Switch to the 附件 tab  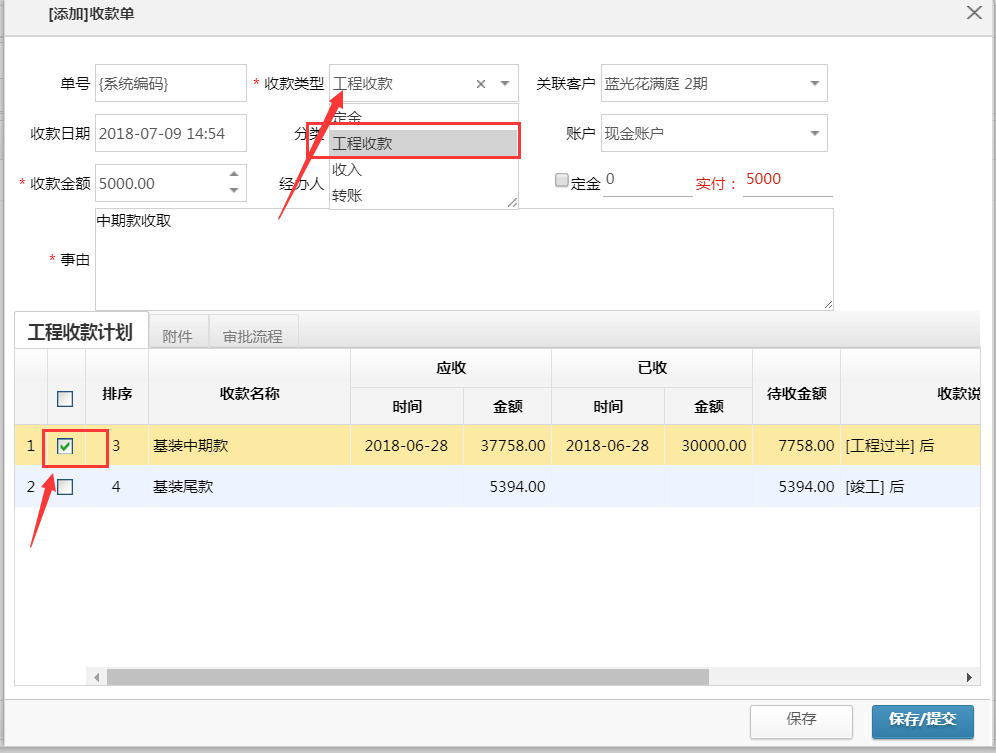pos(178,336)
